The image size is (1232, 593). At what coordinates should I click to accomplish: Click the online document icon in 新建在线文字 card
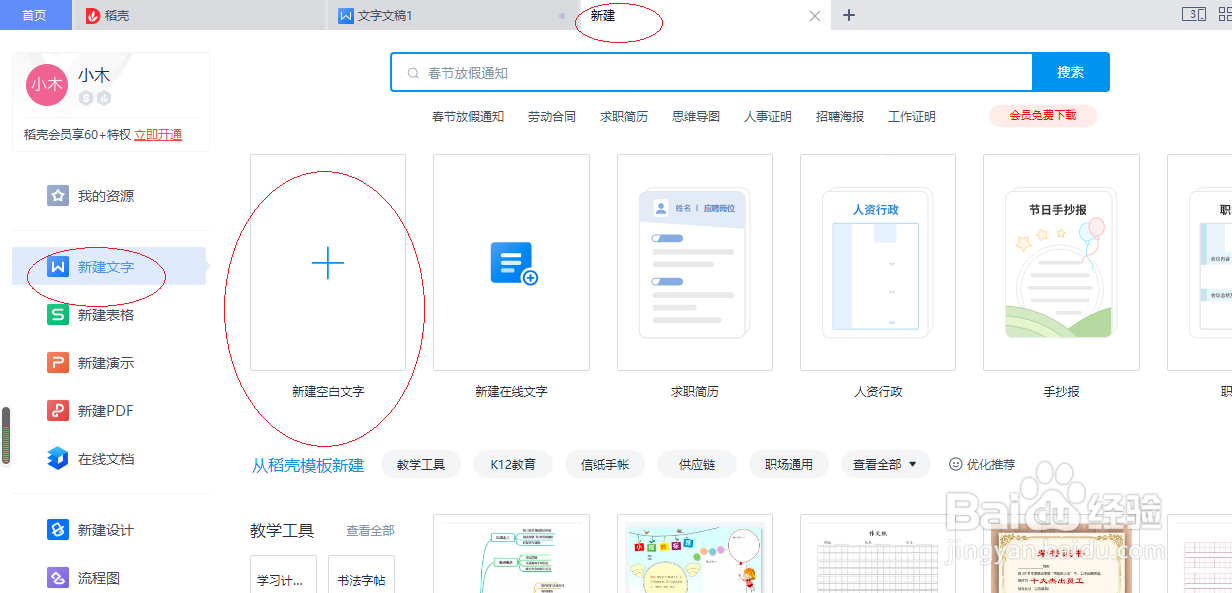click(x=514, y=263)
